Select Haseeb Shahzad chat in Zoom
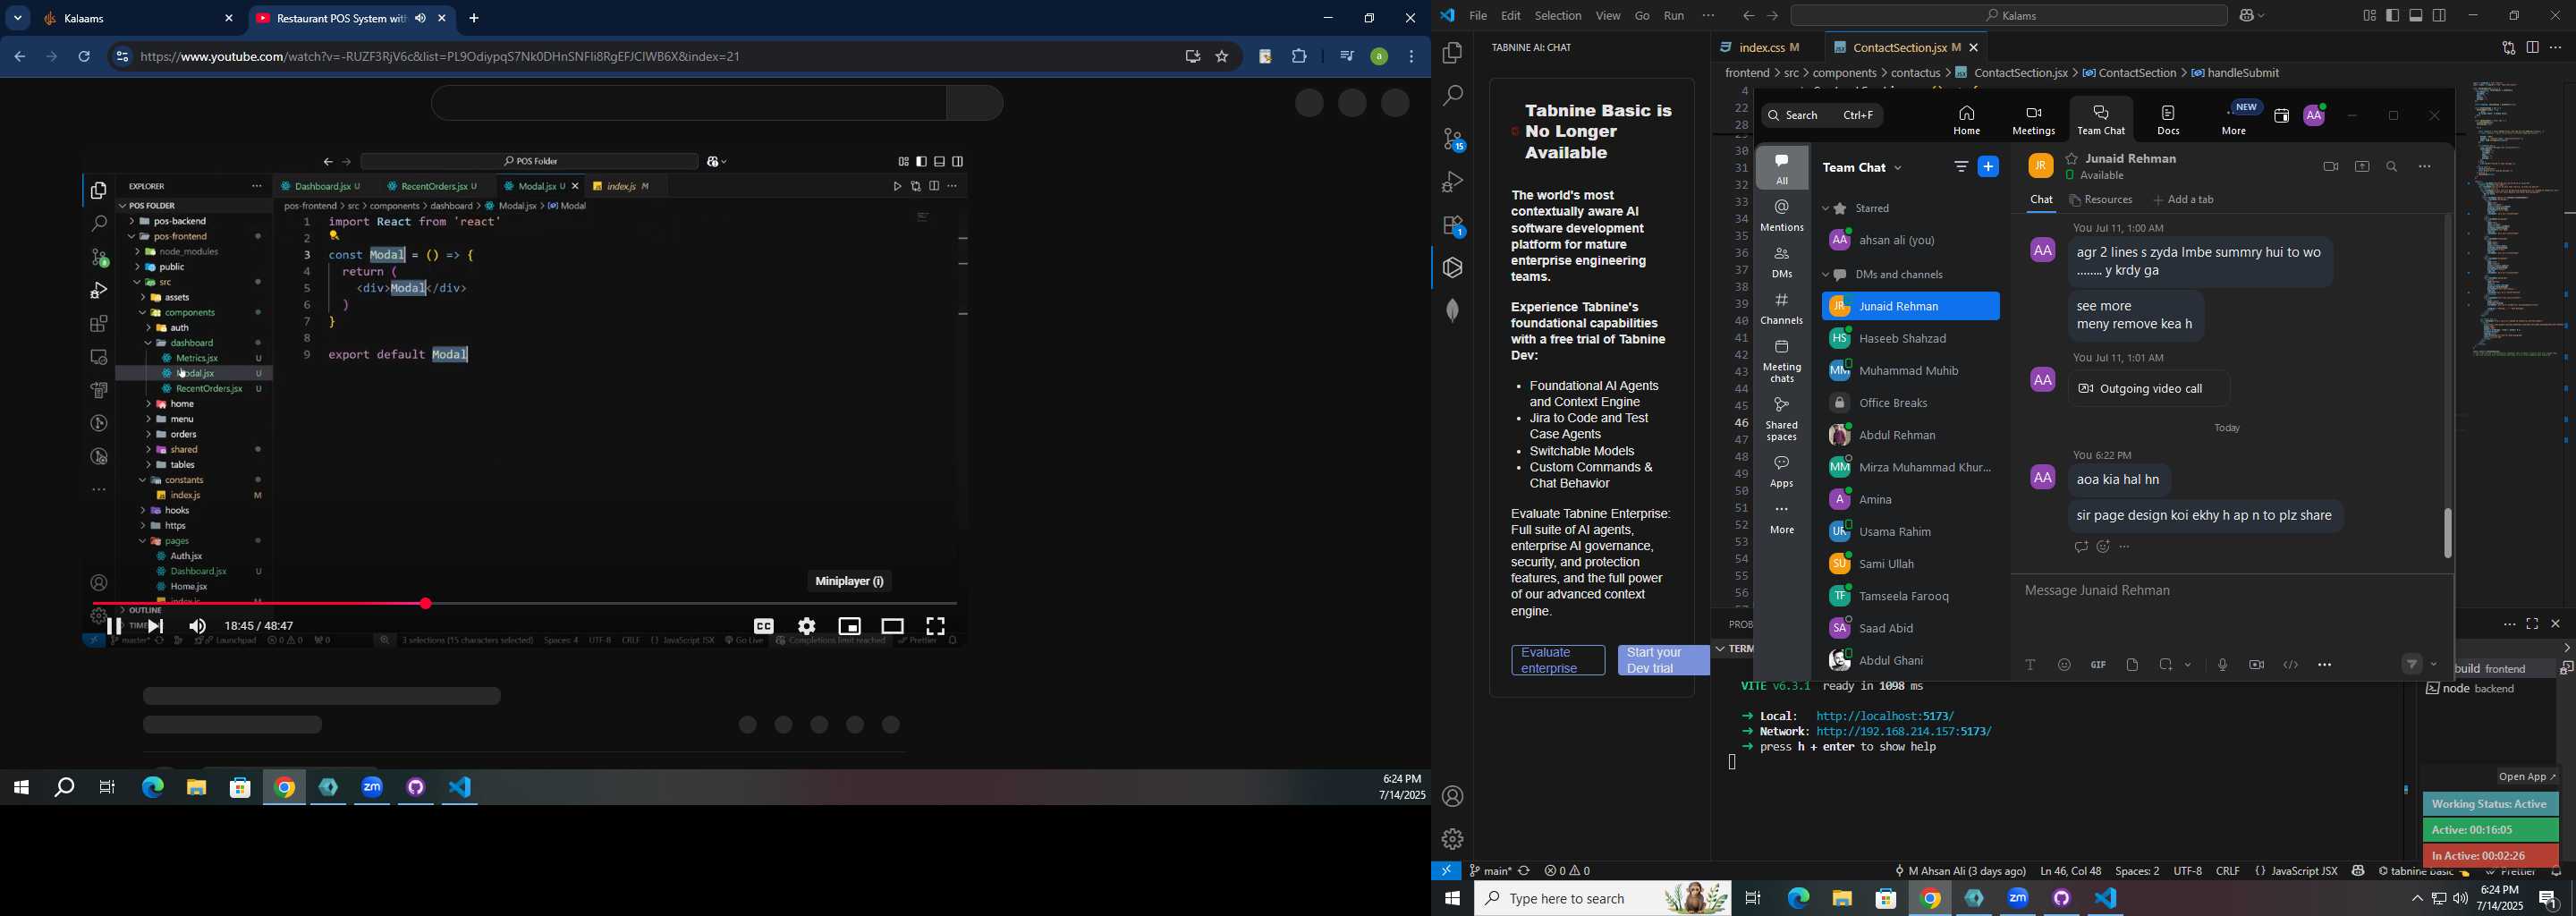 coord(1910,339)
